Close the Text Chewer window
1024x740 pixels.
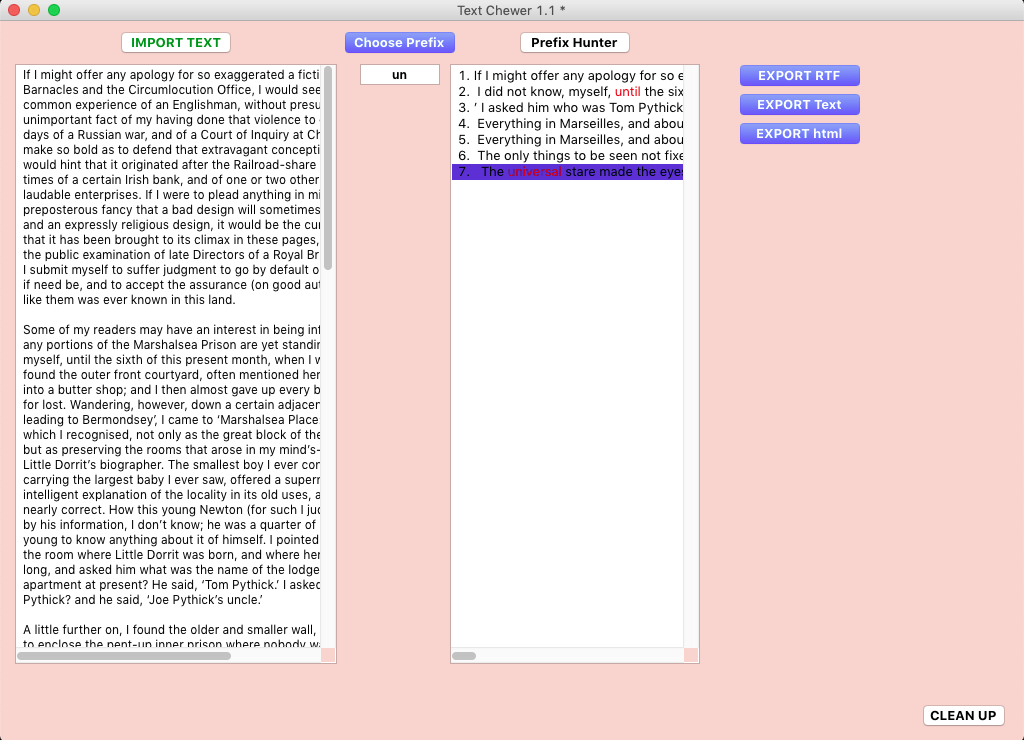tap(14, 10)
